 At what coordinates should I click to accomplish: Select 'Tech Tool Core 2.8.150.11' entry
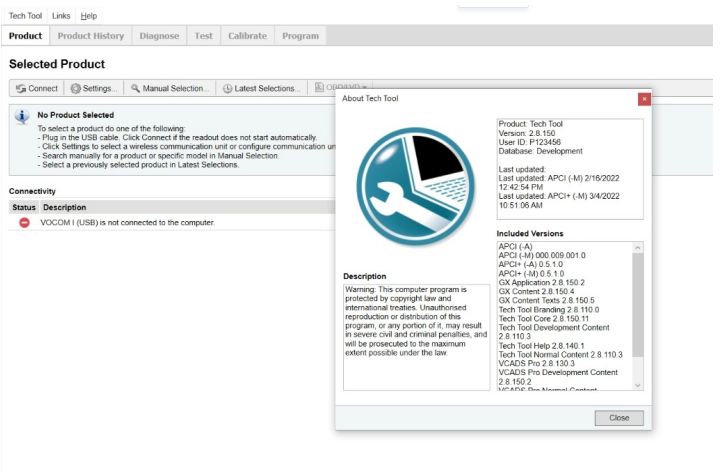(544, 319)
